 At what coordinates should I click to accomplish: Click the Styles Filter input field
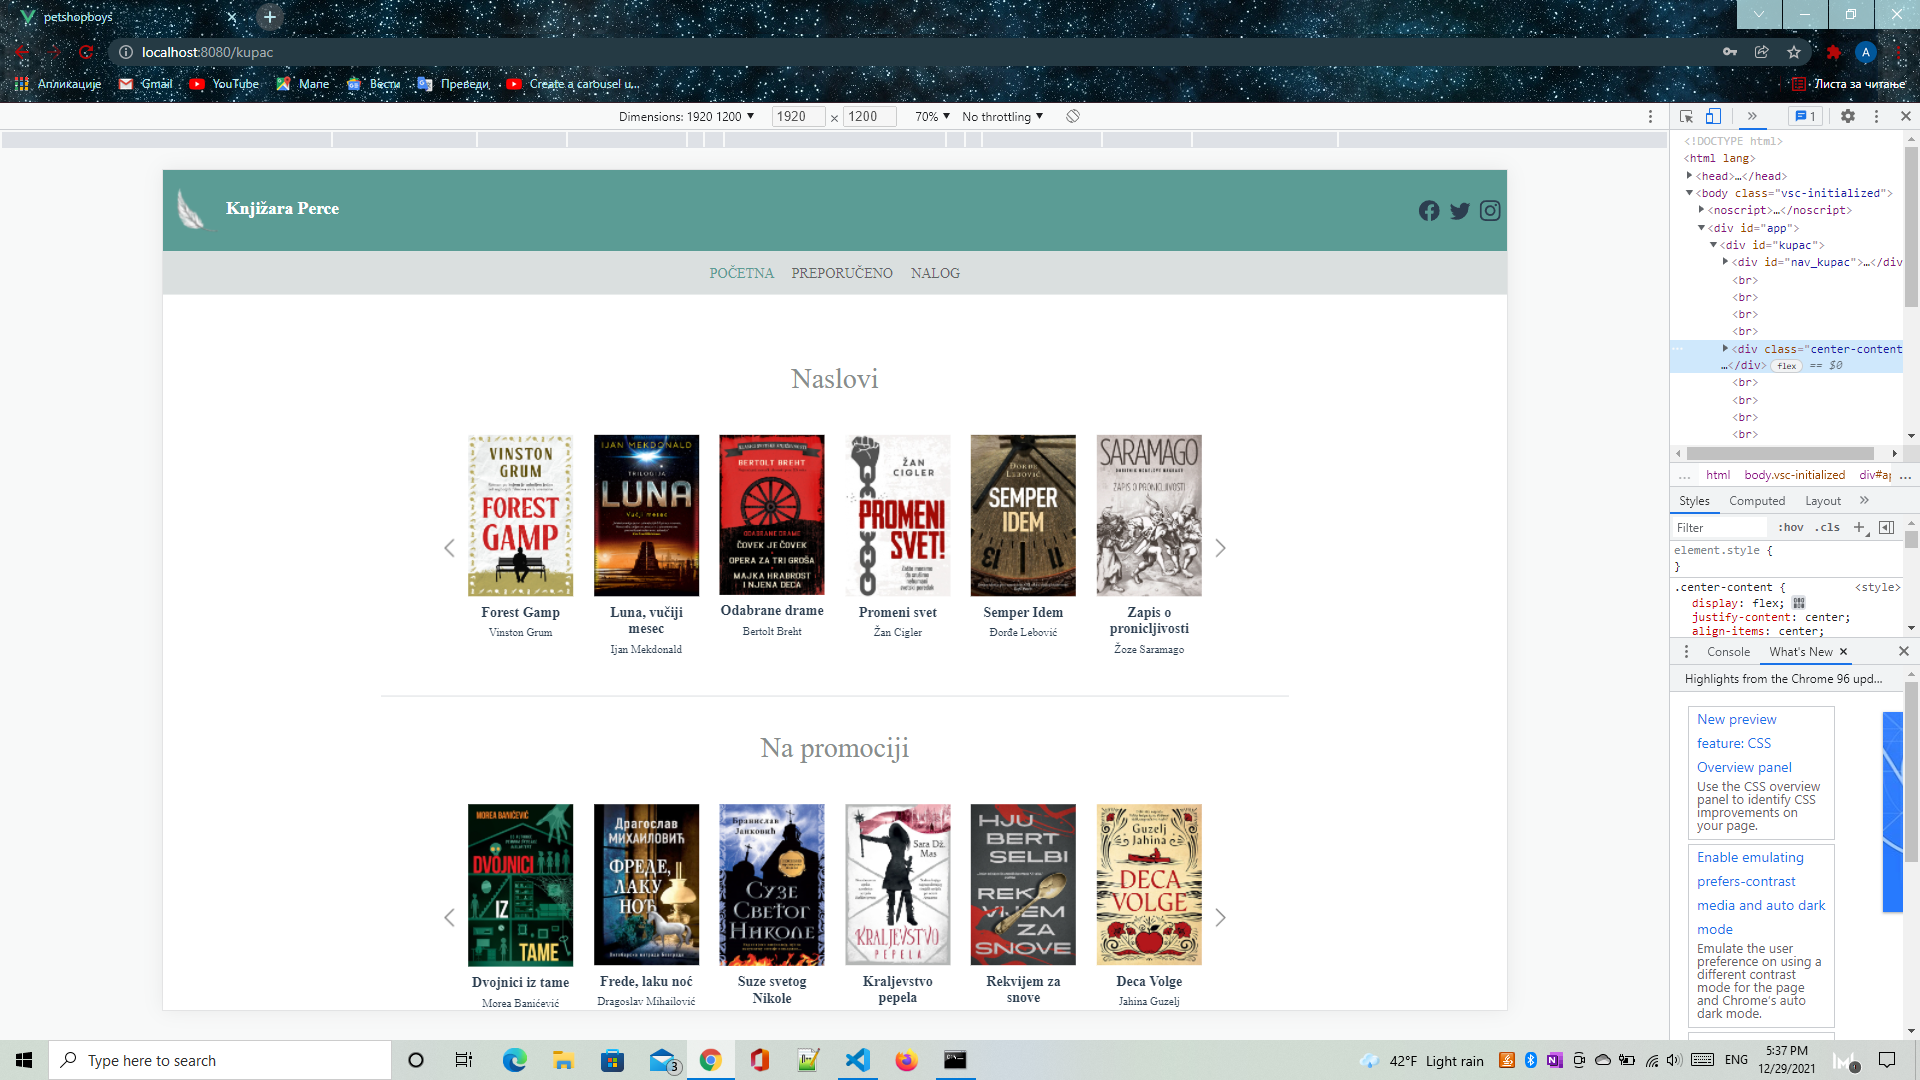point(1720,528)
